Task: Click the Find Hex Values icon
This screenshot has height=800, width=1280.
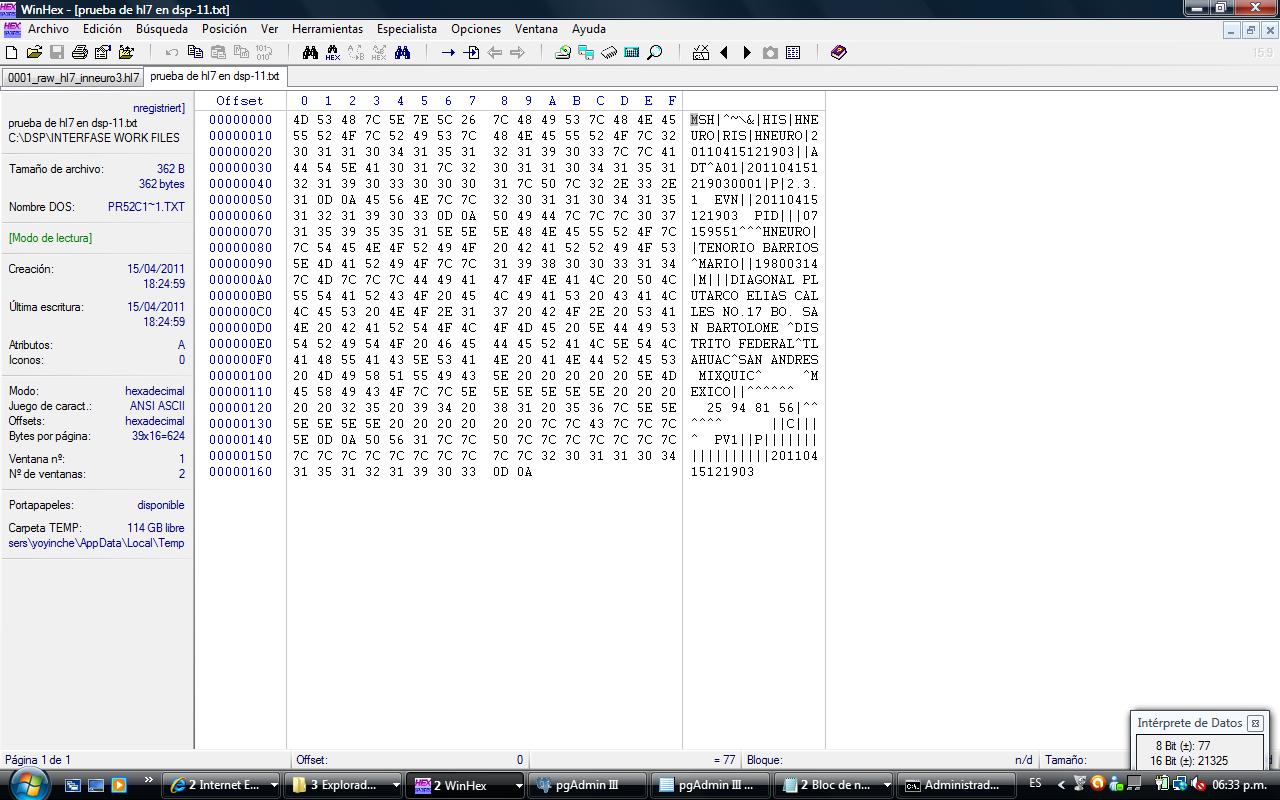Action: 333,52
